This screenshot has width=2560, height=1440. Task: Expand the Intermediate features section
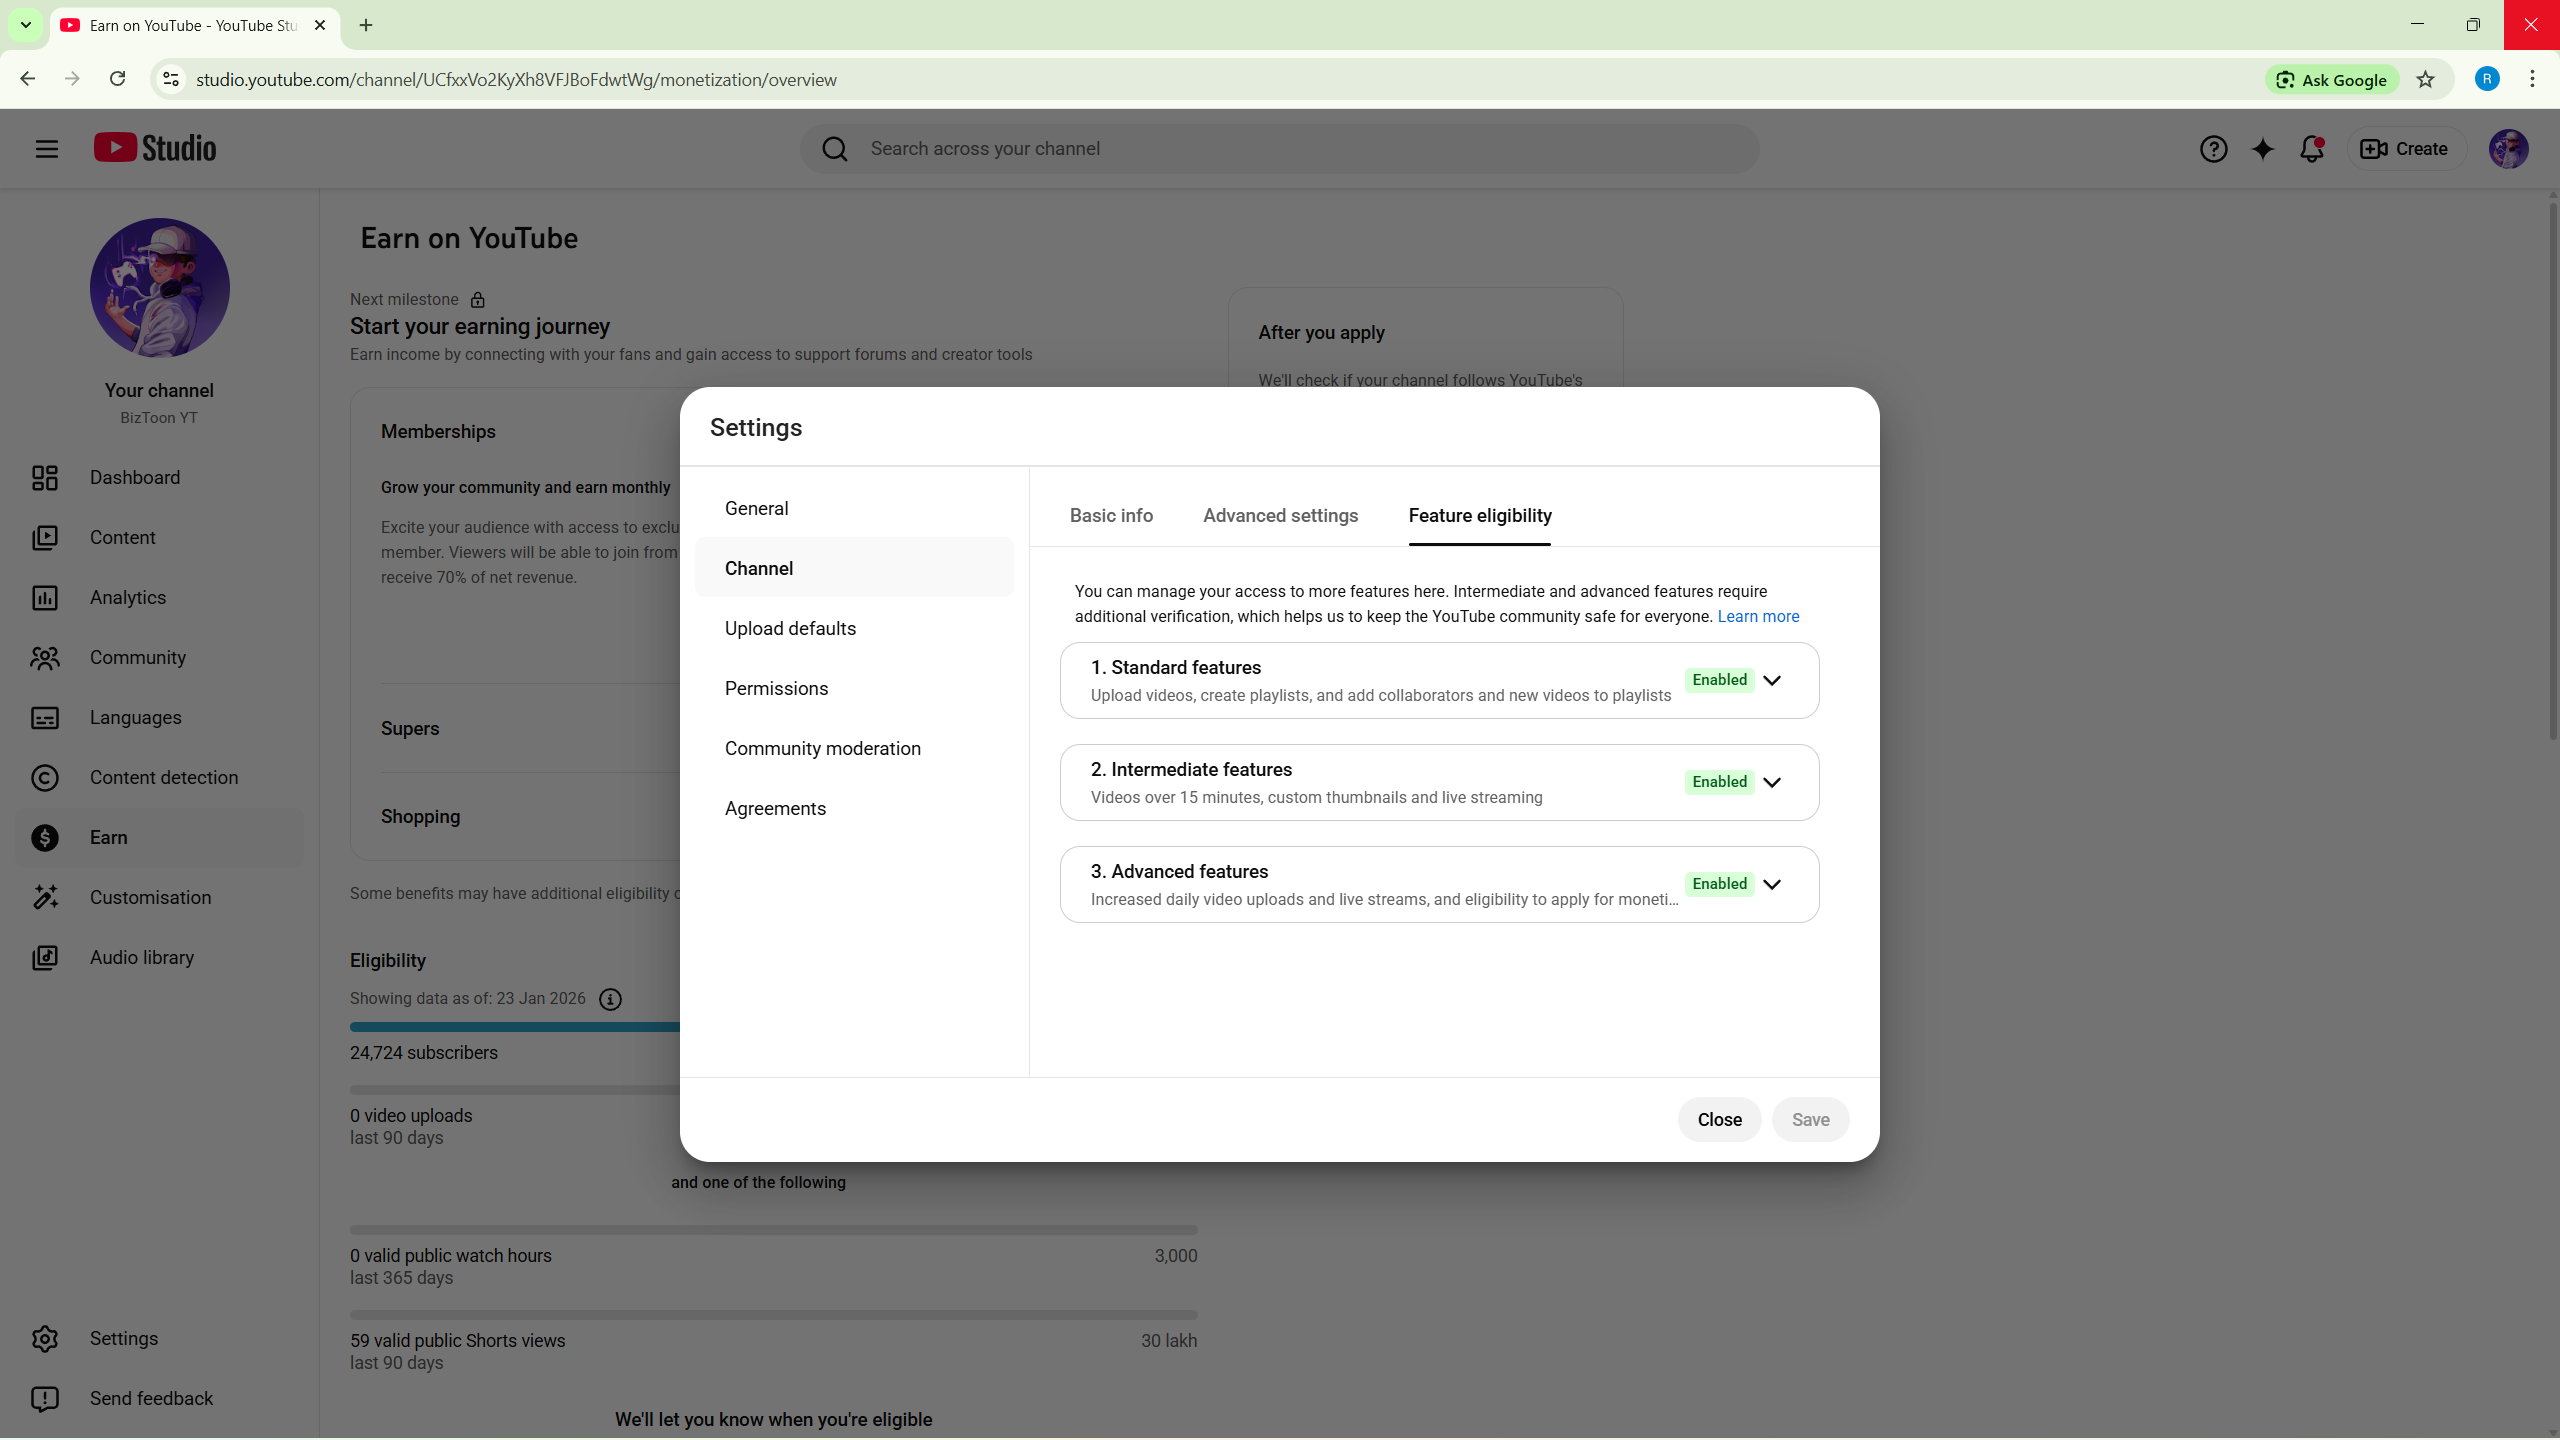click(x=1772, y=783)
